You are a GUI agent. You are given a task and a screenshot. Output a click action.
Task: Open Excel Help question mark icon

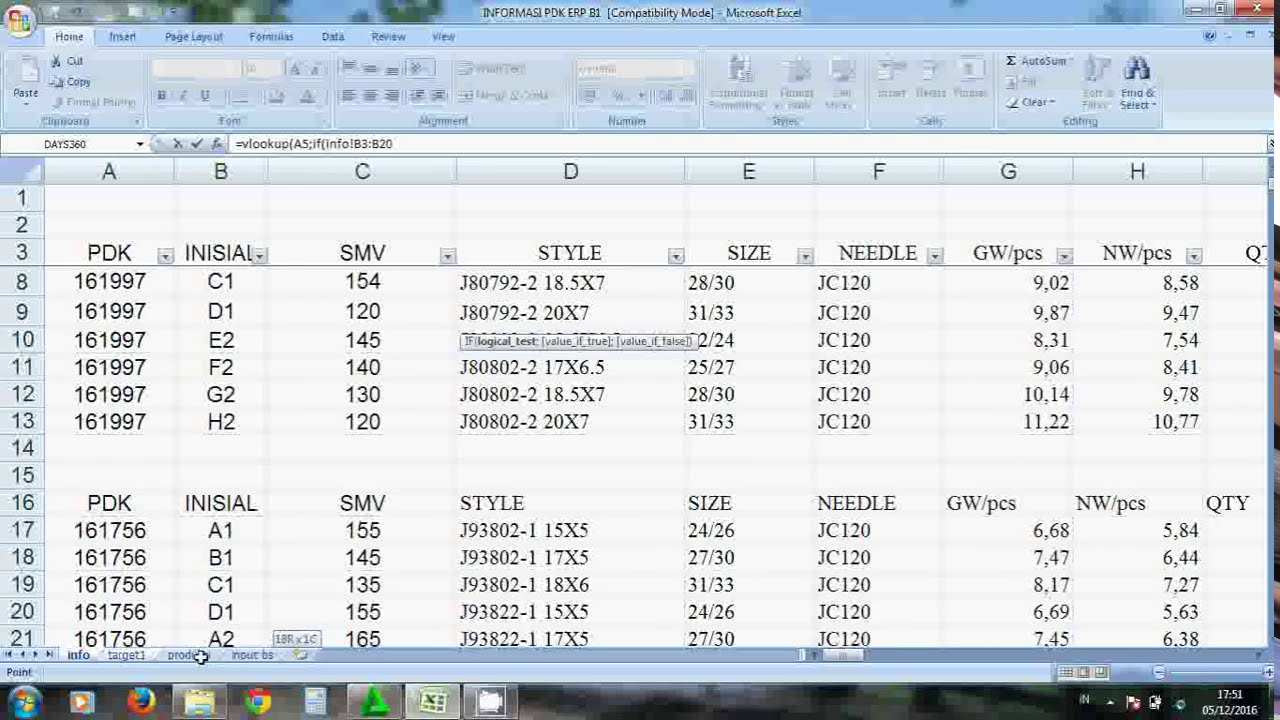tap(1210, 36)
